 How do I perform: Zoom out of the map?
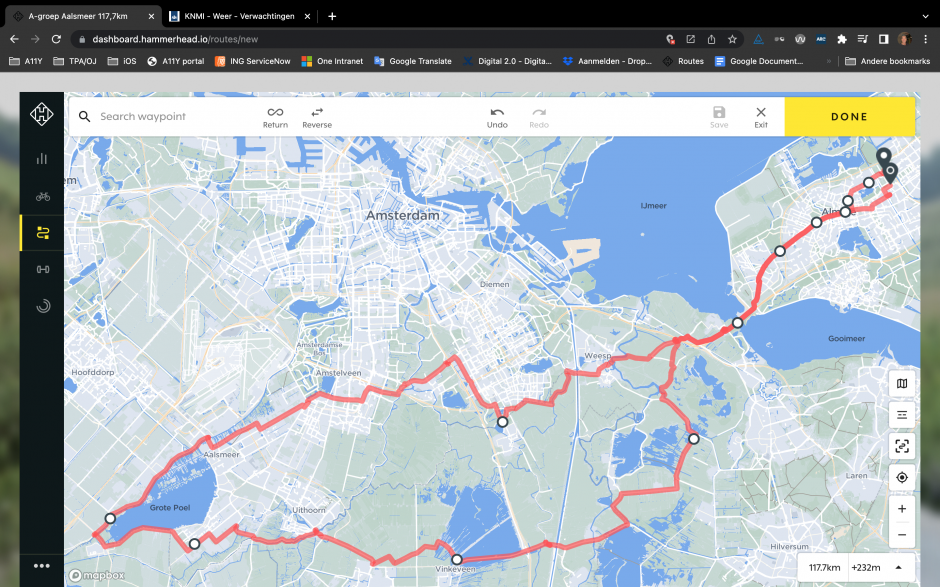(x=902, y=535)
